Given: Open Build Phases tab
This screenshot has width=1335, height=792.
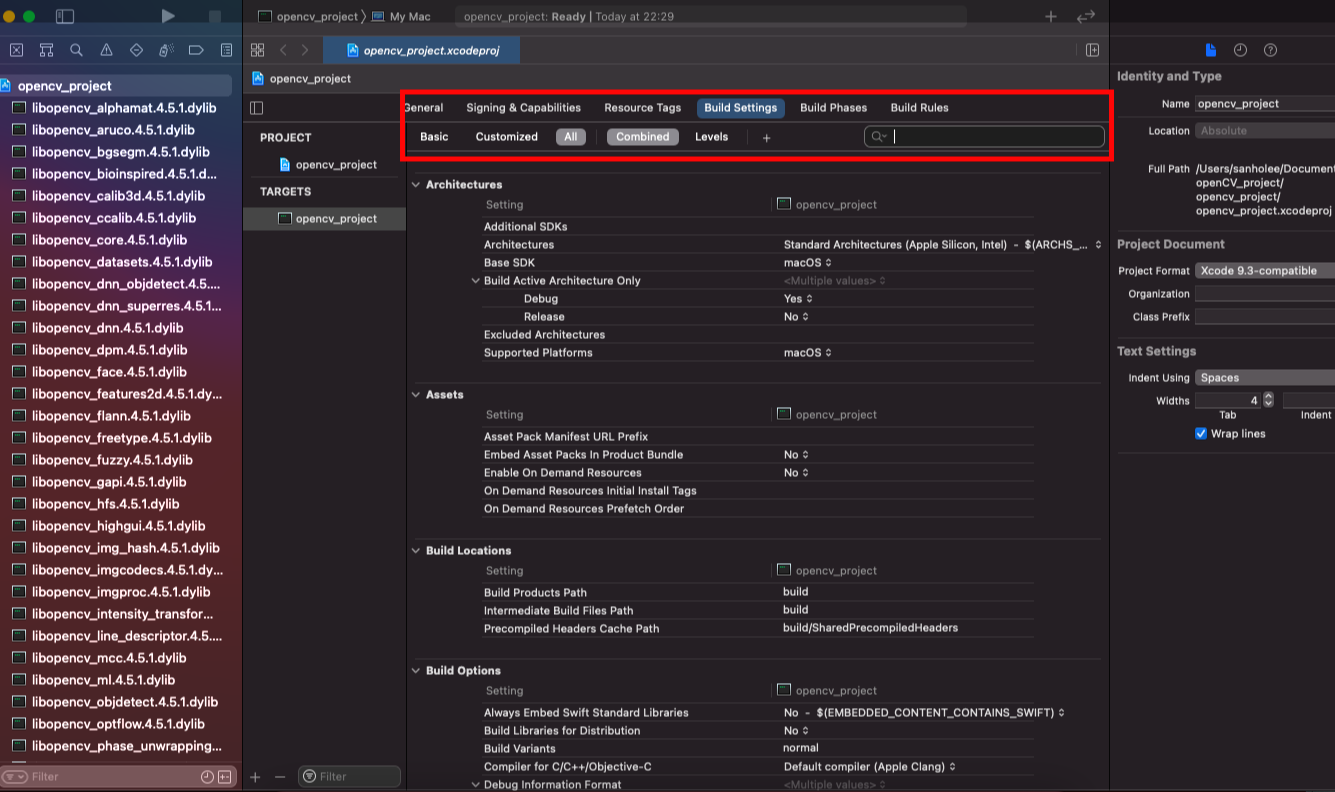Looking at the screenshot, I should click(x=833, y=108).
